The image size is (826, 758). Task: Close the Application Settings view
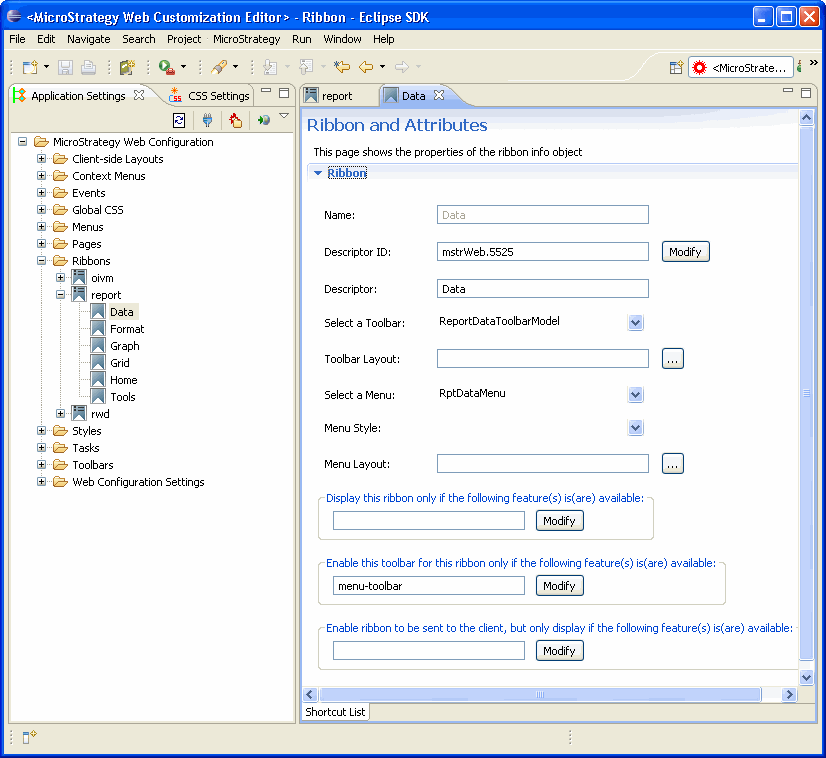(x=139, y=95)
